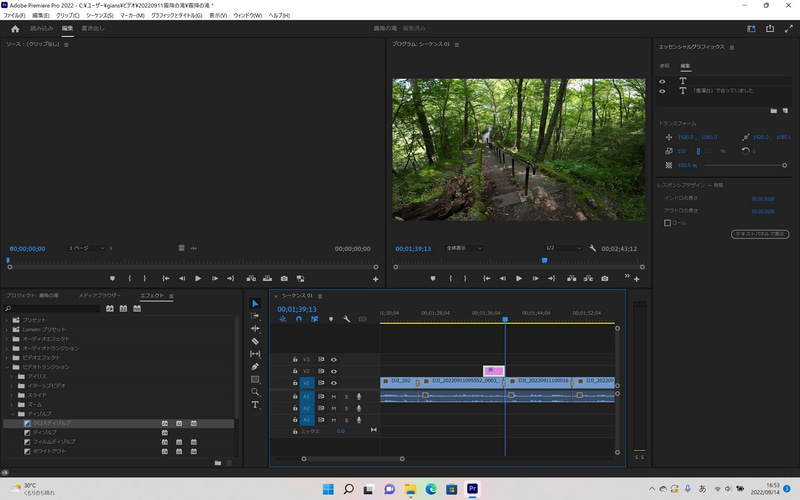Screen dimensions: 800x500
Task: Select the Type tool in timeline toolbox
Action: (255, 405)
